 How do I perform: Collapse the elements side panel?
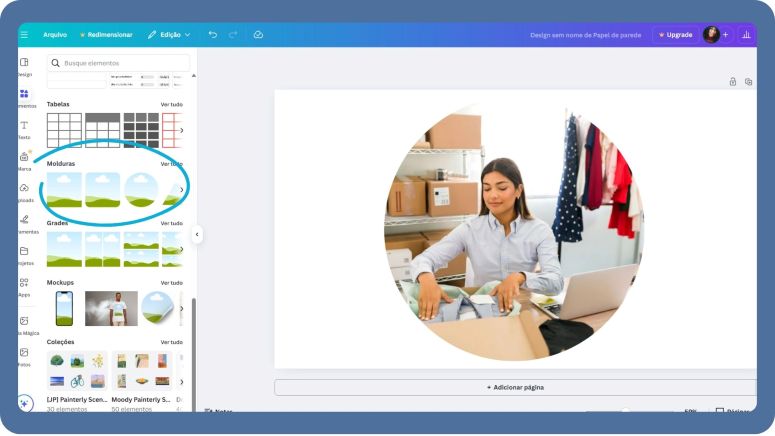pos(197,234)
